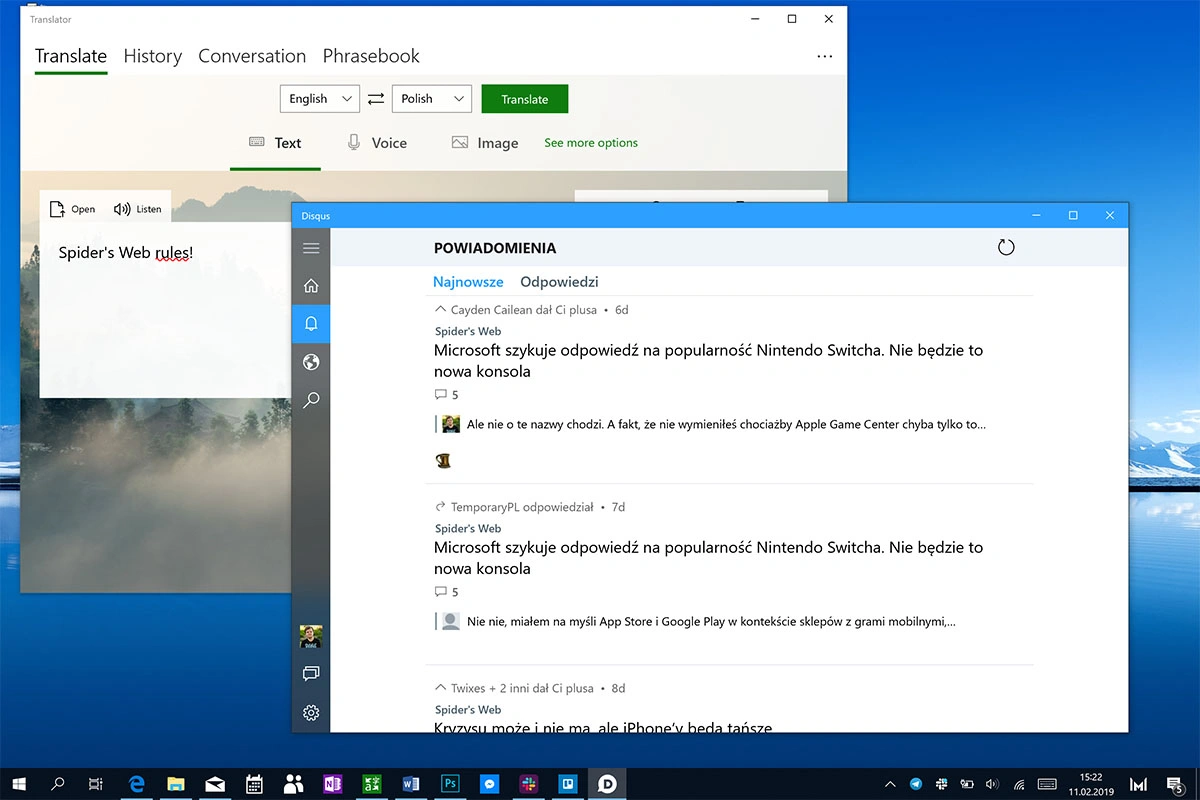Viewport: 1200px width, 800px height.
Task: Open TemporaryPL's reply article title
Action: click(708, 558)
